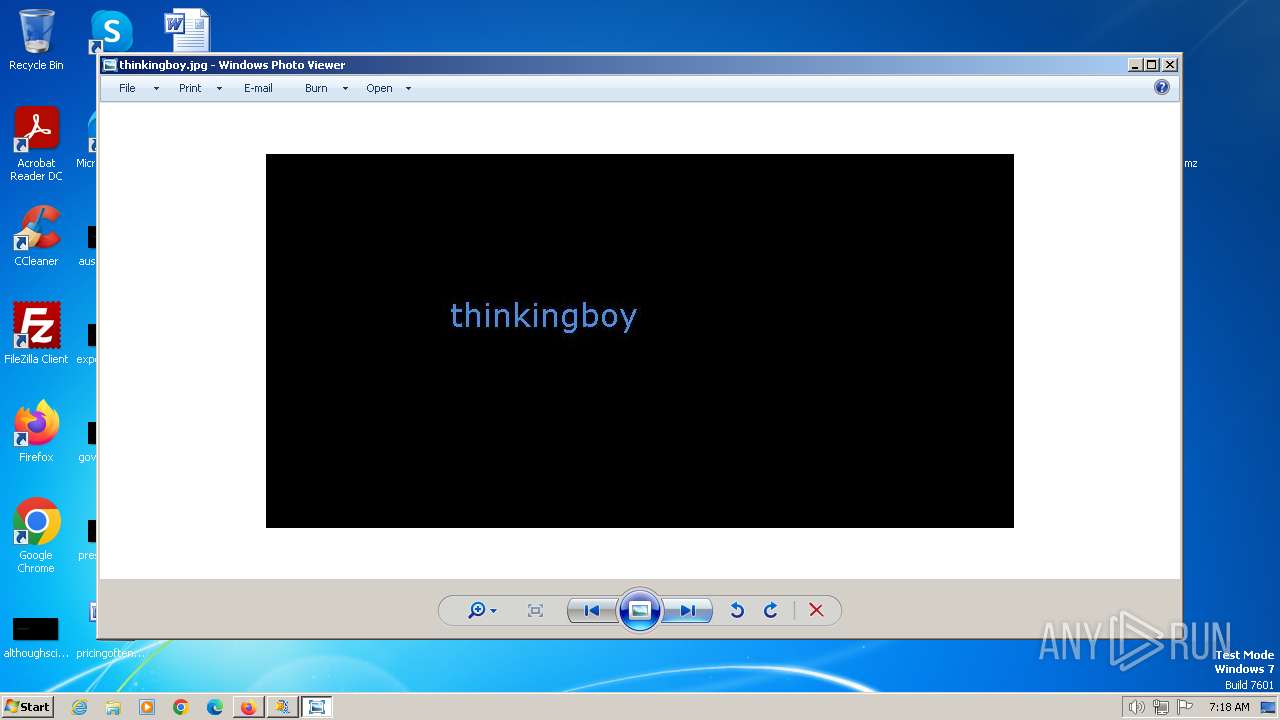Open the Print menu

(x=190, y=88)
